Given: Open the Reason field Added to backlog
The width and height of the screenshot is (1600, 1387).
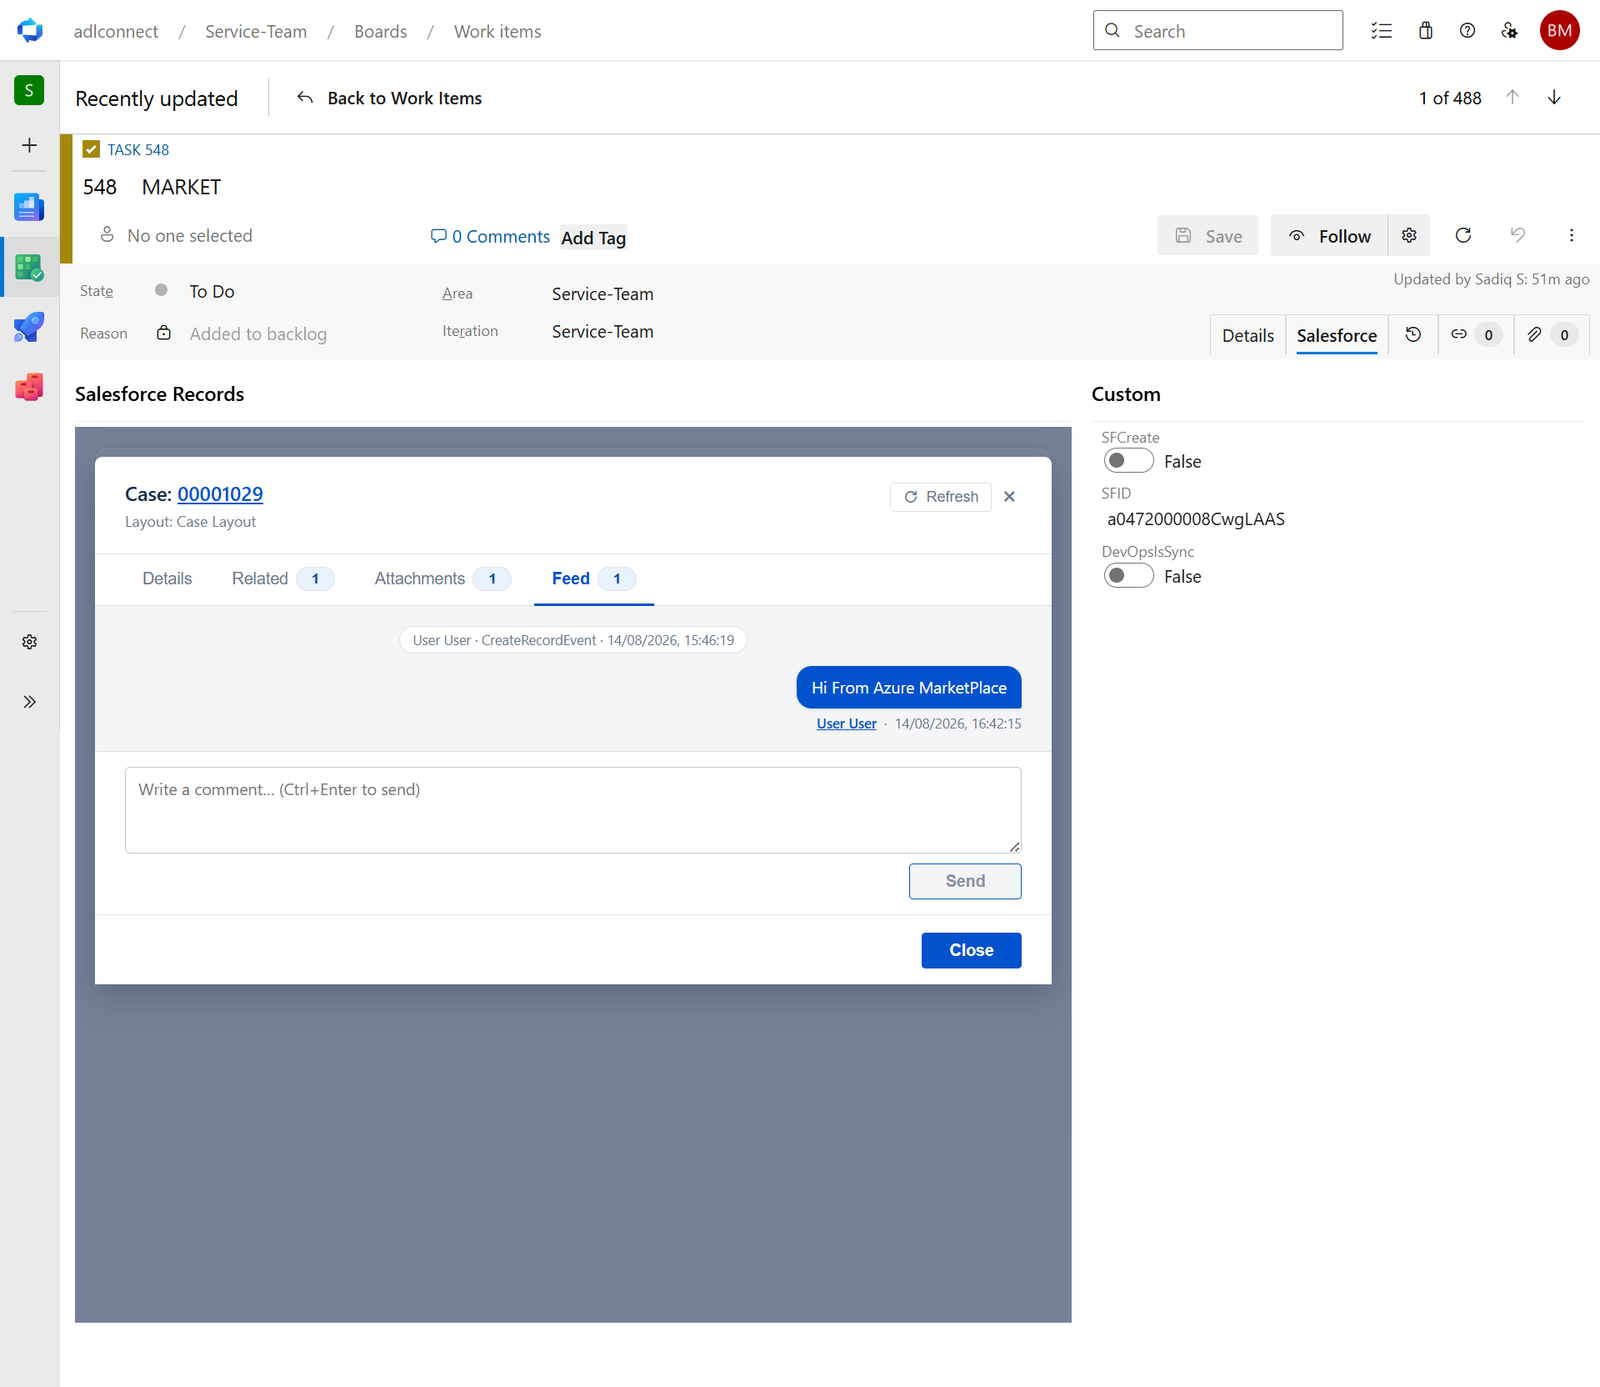Looking at the screenshot, I should pos(258,334).
